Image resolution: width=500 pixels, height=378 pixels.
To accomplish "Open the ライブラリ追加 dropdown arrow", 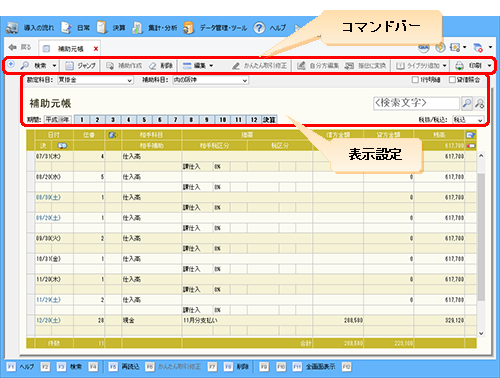I will point(444,66).
